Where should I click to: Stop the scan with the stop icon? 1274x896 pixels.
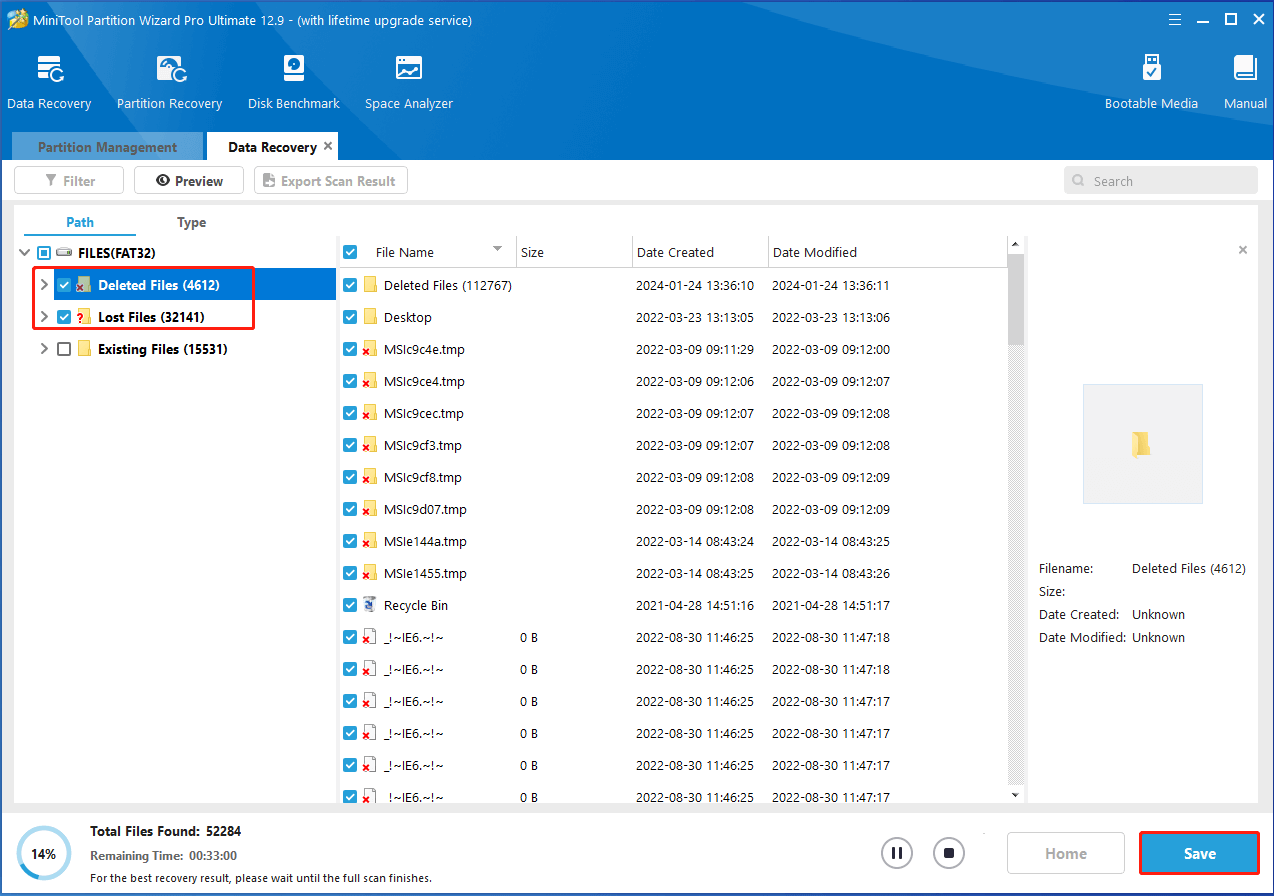tap(949, 853)
